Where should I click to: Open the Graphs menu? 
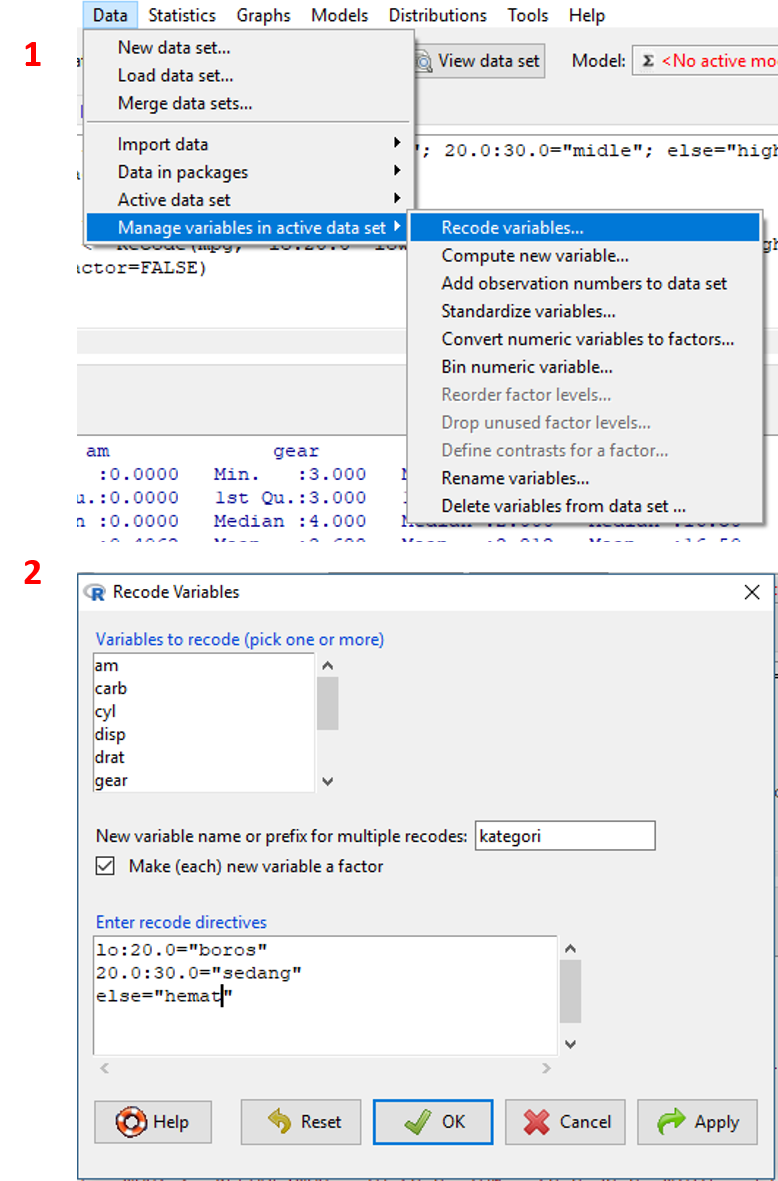[x=263, y=15]
